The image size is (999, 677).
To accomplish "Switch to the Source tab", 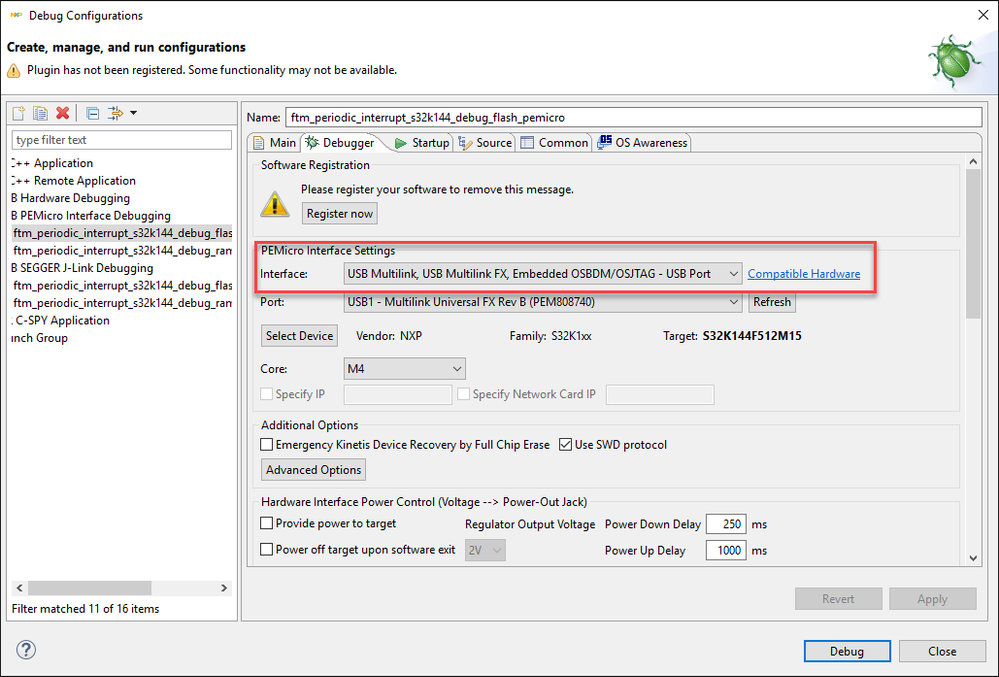I will coord(485,143).
